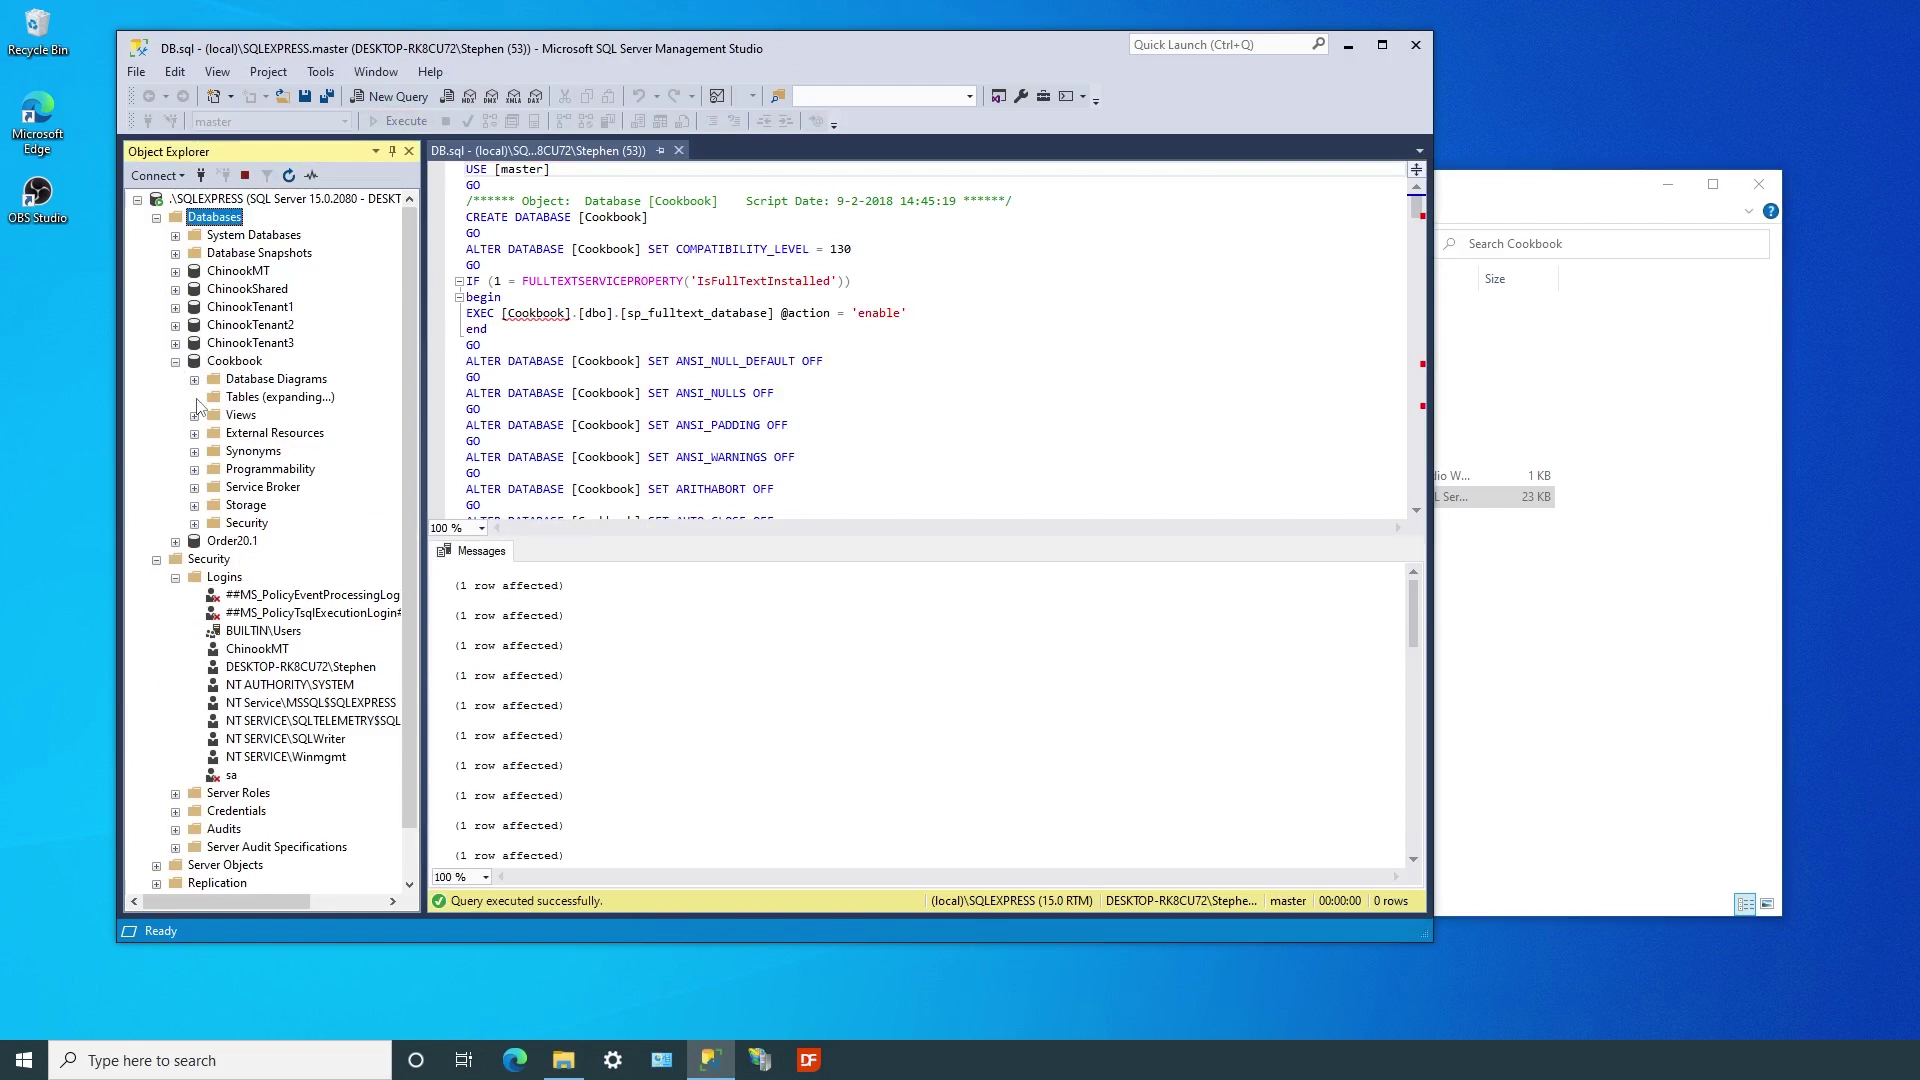1920x1080 pixels.
Task: Click the Execute button
Action: 398,121
